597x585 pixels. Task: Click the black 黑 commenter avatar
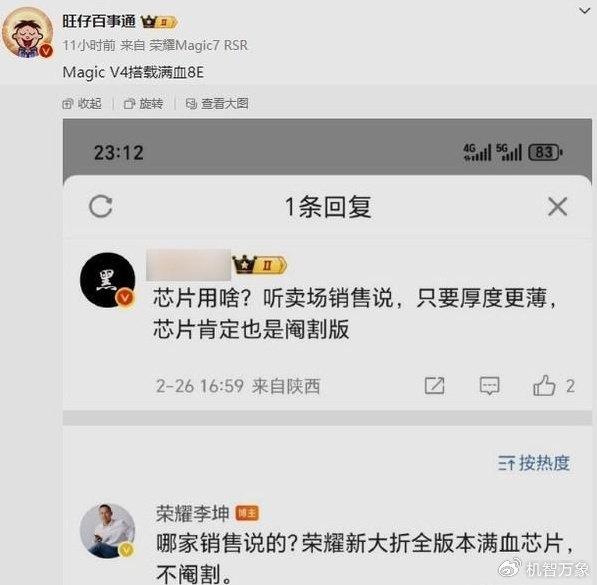108,280
